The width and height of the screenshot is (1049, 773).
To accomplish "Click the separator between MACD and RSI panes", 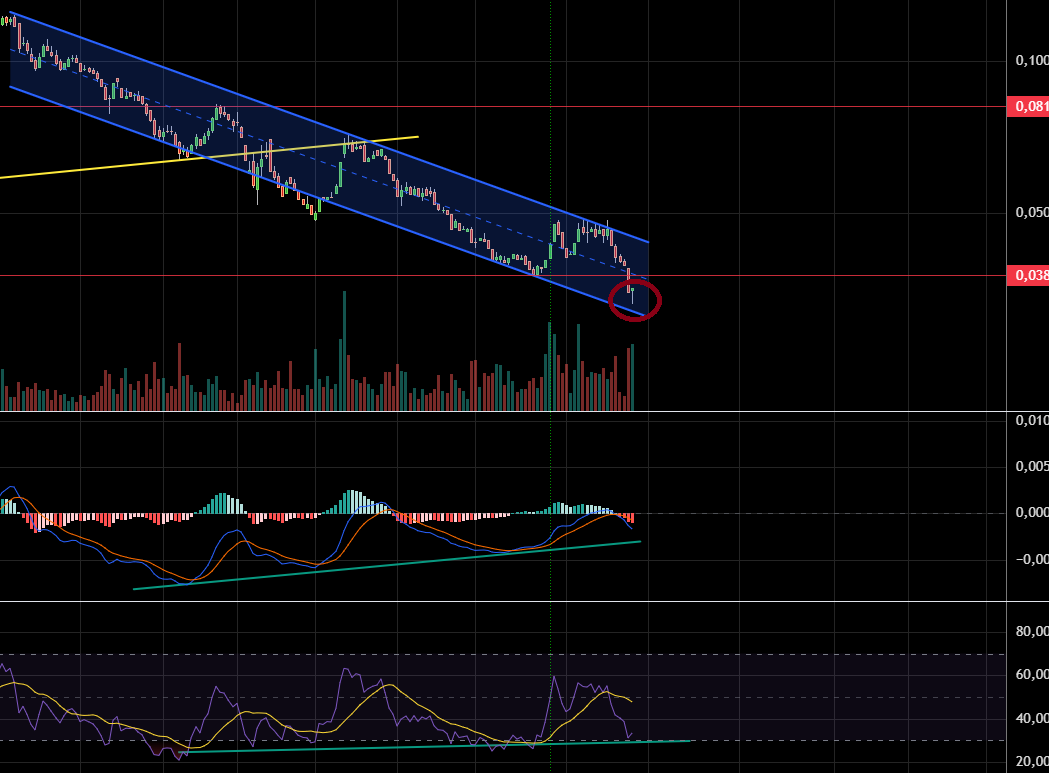I will 500,601.
